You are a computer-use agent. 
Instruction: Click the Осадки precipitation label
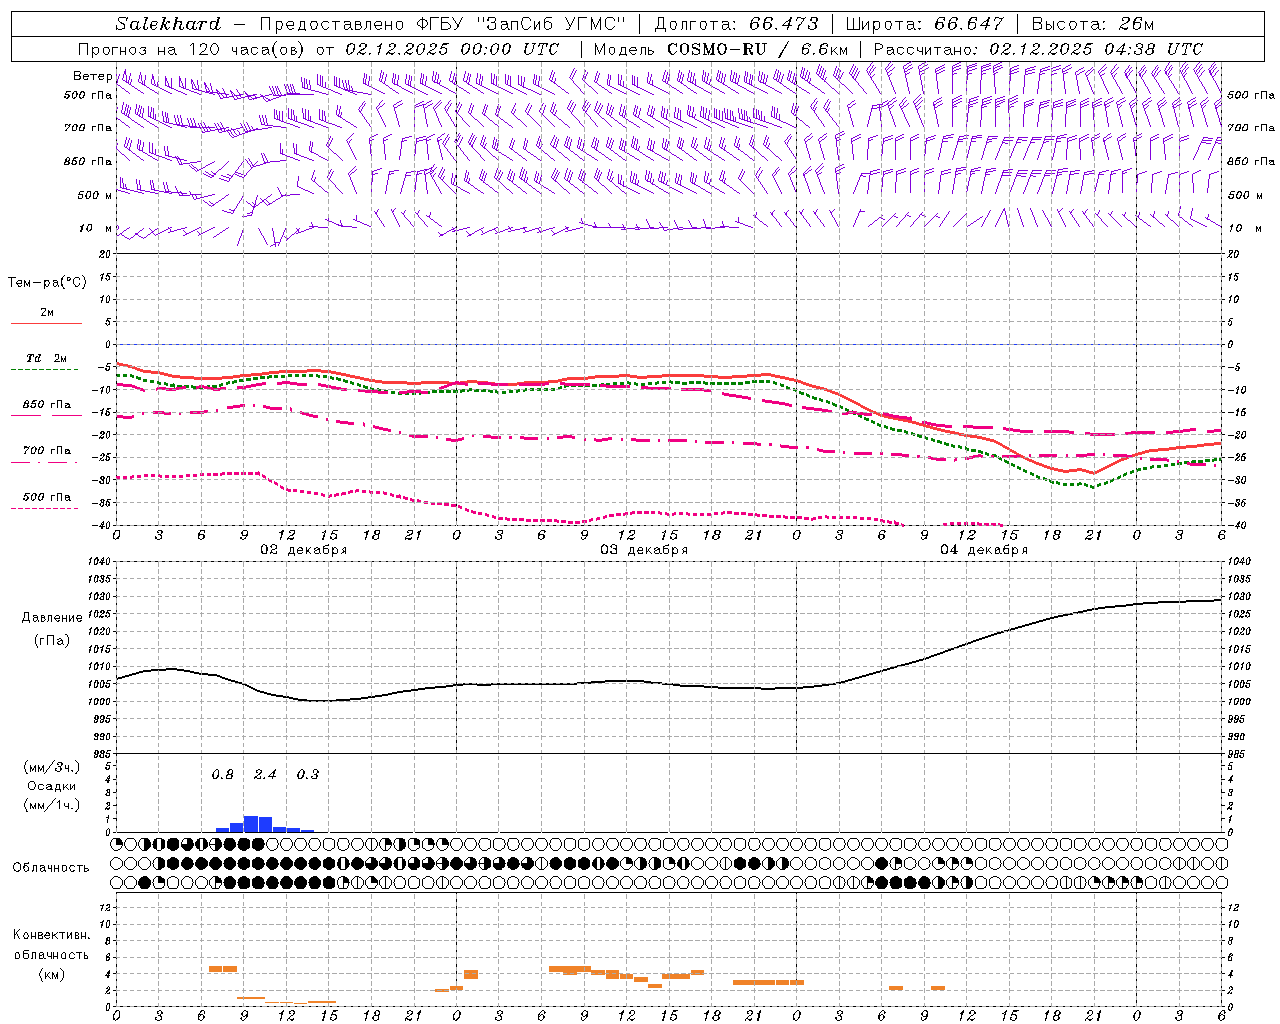(x=51, y=786)
